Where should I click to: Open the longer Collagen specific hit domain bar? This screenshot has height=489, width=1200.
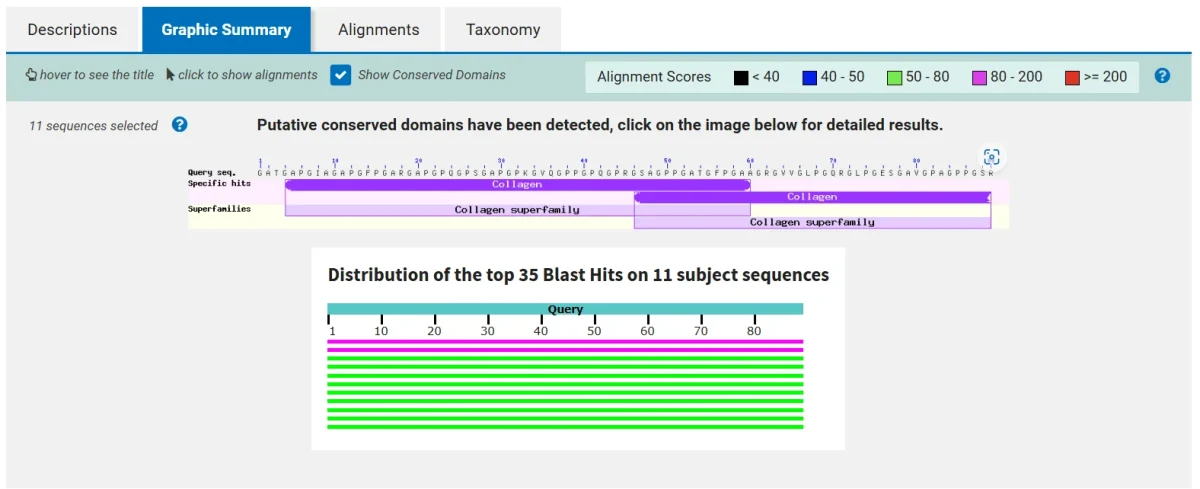coord(517,184)
